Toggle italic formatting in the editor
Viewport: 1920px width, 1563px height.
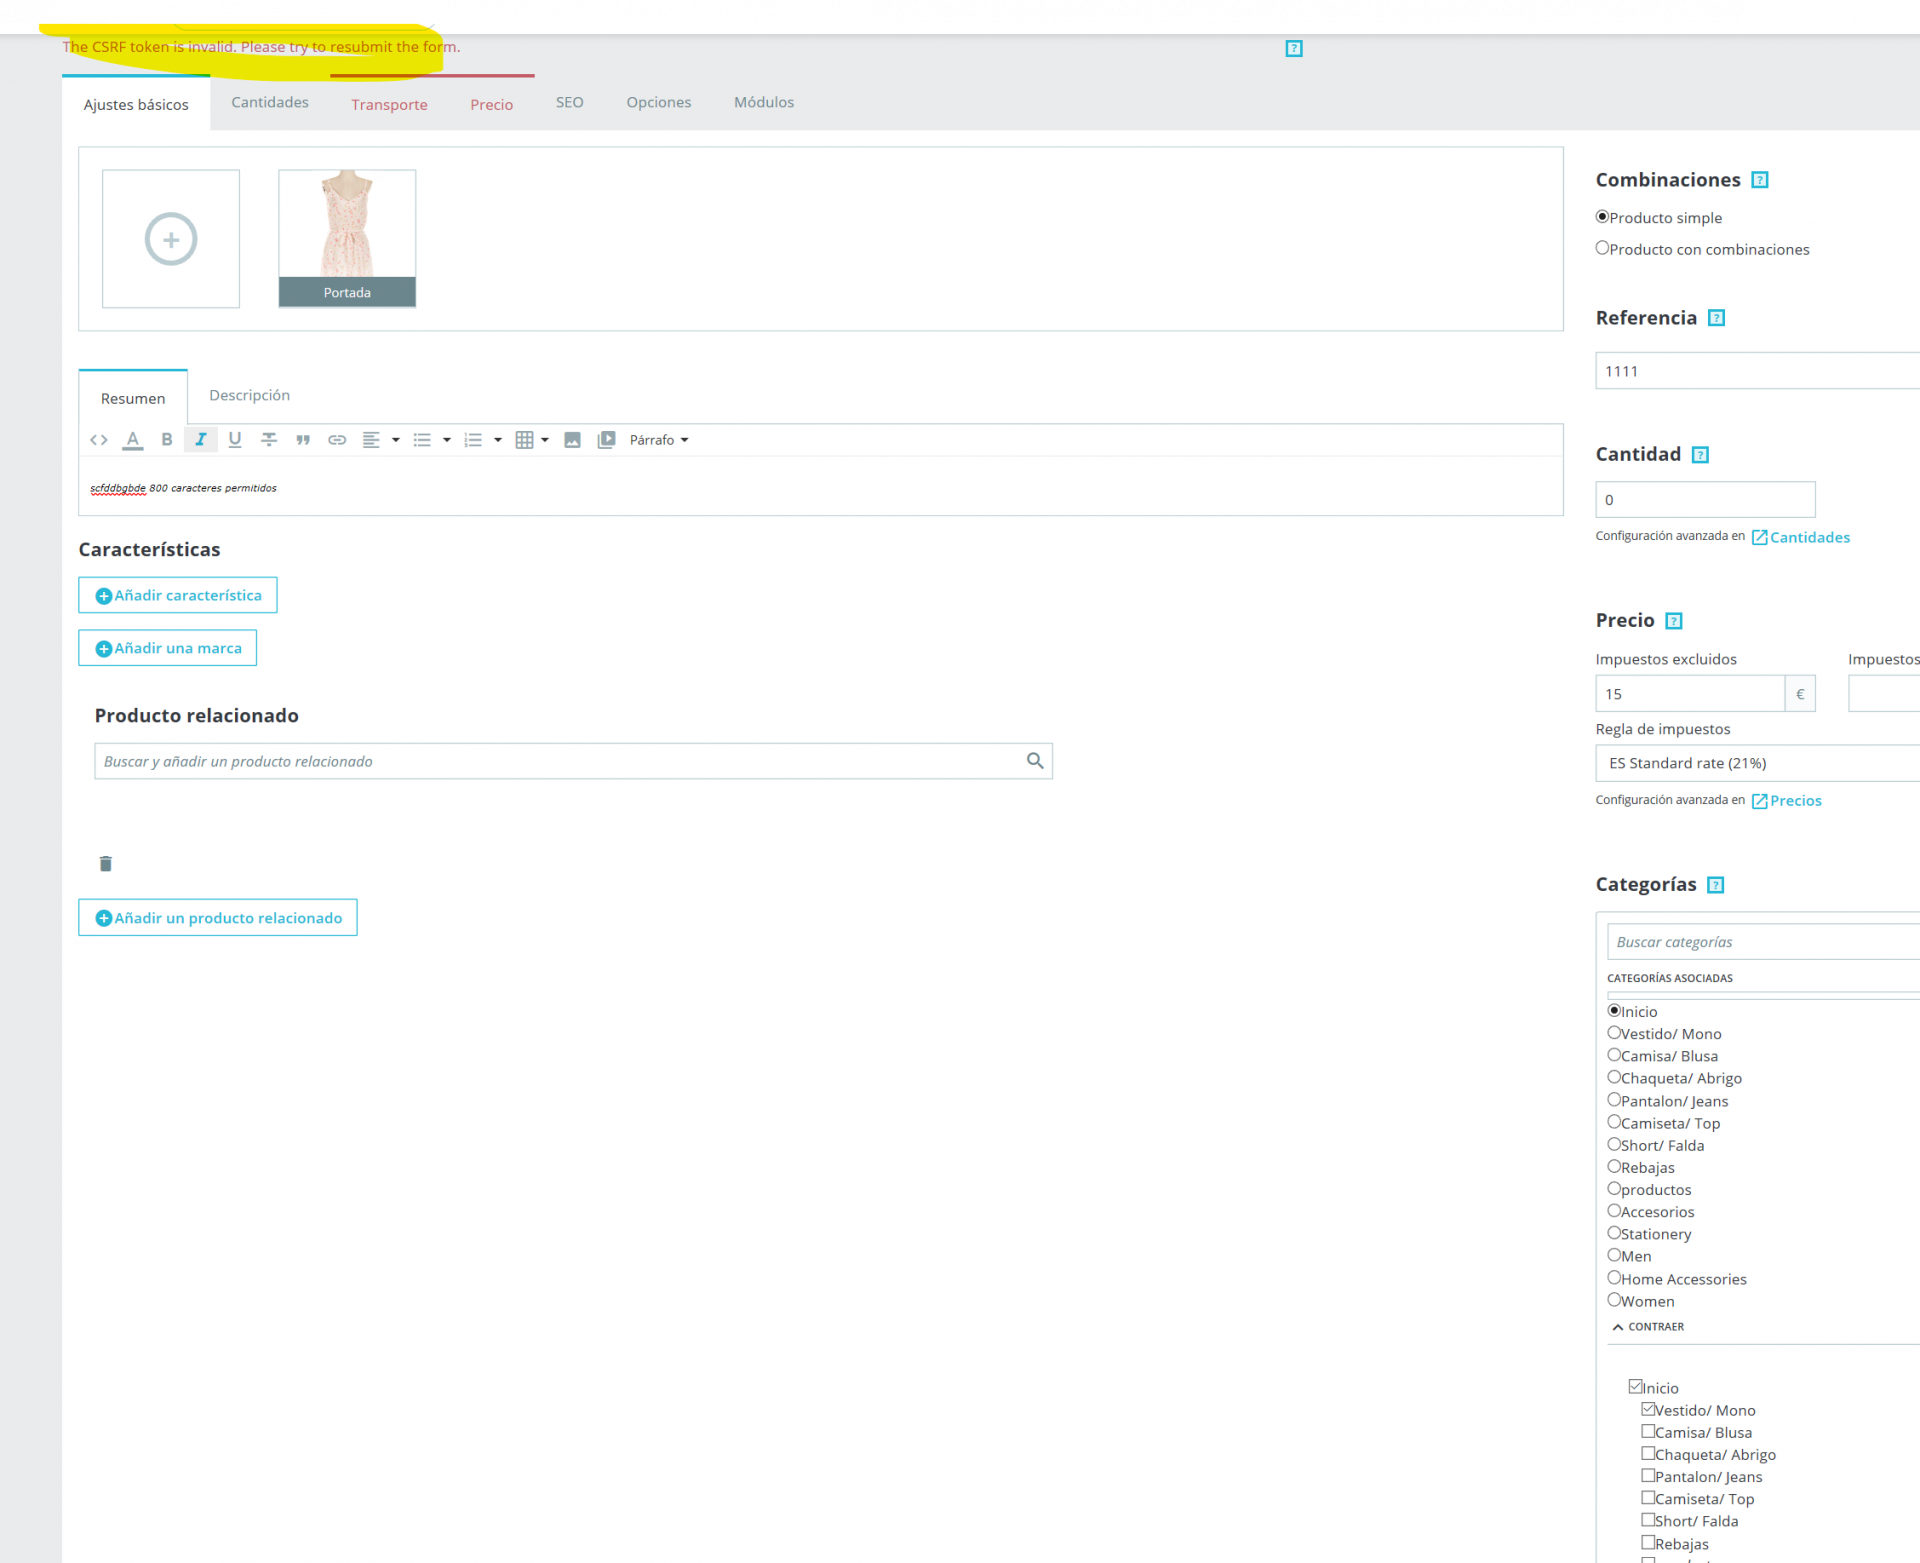201,440
